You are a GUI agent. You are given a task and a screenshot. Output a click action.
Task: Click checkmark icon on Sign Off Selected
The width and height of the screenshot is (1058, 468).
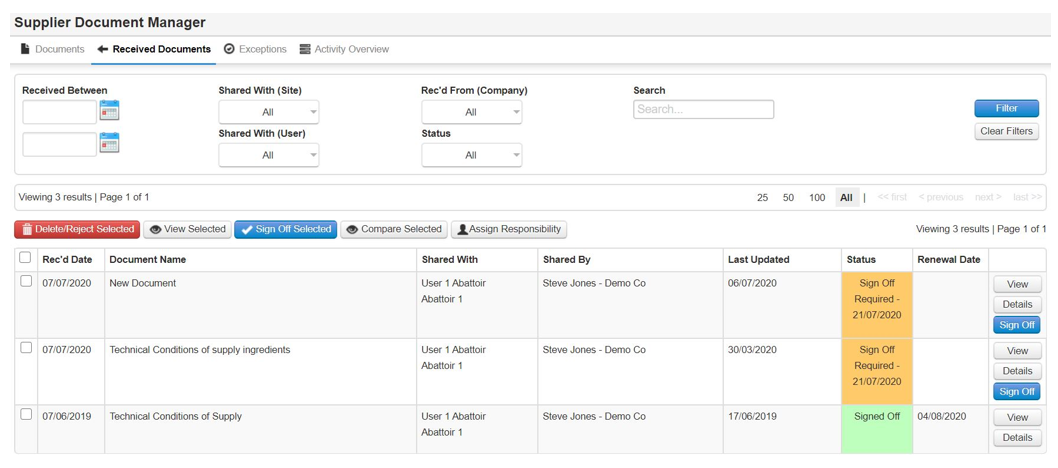coord(247,229)
